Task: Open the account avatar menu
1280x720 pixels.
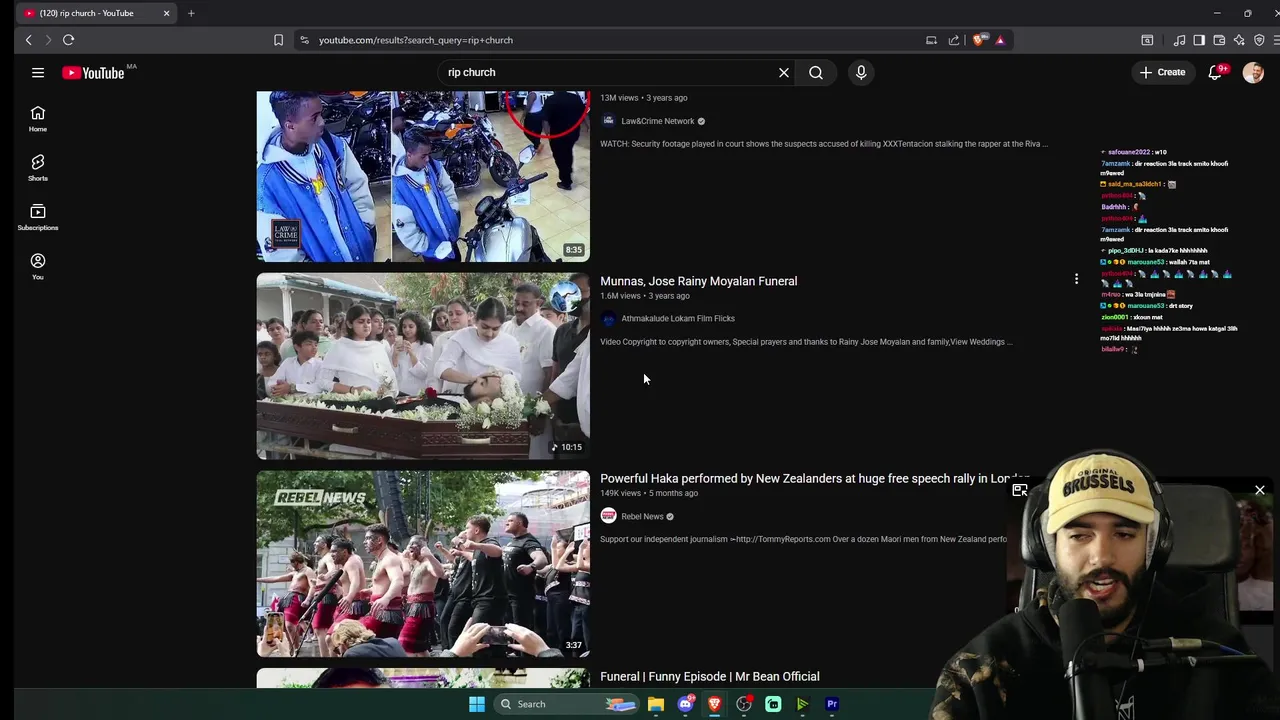Action: [1253, 72]
